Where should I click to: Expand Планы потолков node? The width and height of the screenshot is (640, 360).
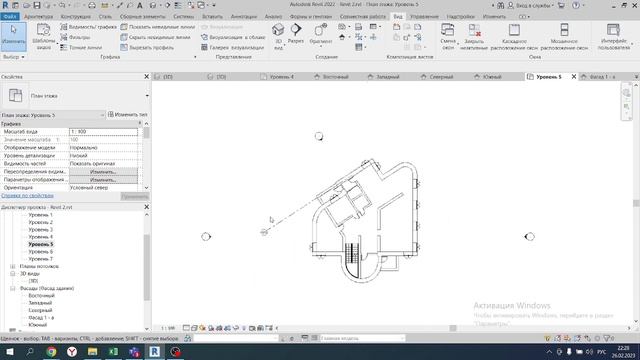pos(13,266)
